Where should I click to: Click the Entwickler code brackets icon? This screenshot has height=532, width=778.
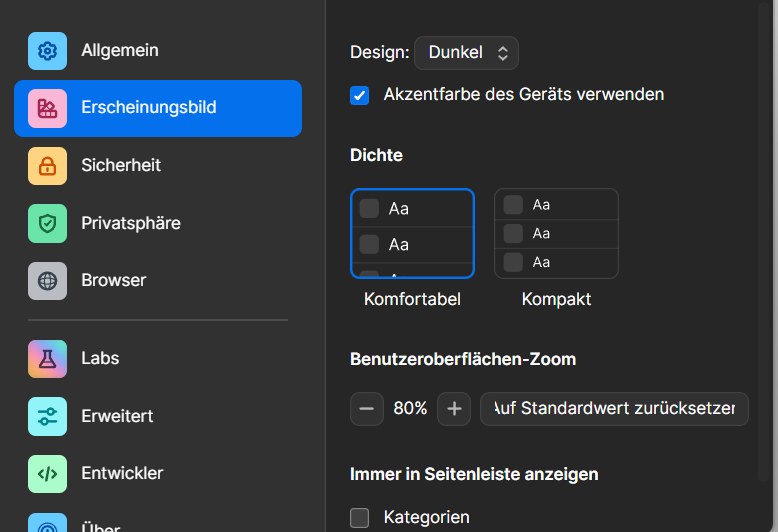(47, 474)
